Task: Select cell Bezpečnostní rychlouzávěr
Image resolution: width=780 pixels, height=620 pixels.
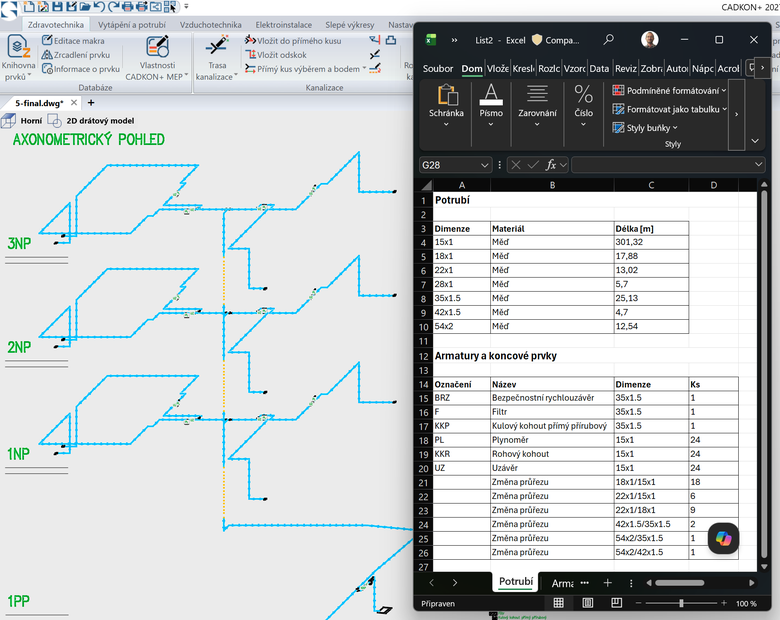Action: (552, 398)
